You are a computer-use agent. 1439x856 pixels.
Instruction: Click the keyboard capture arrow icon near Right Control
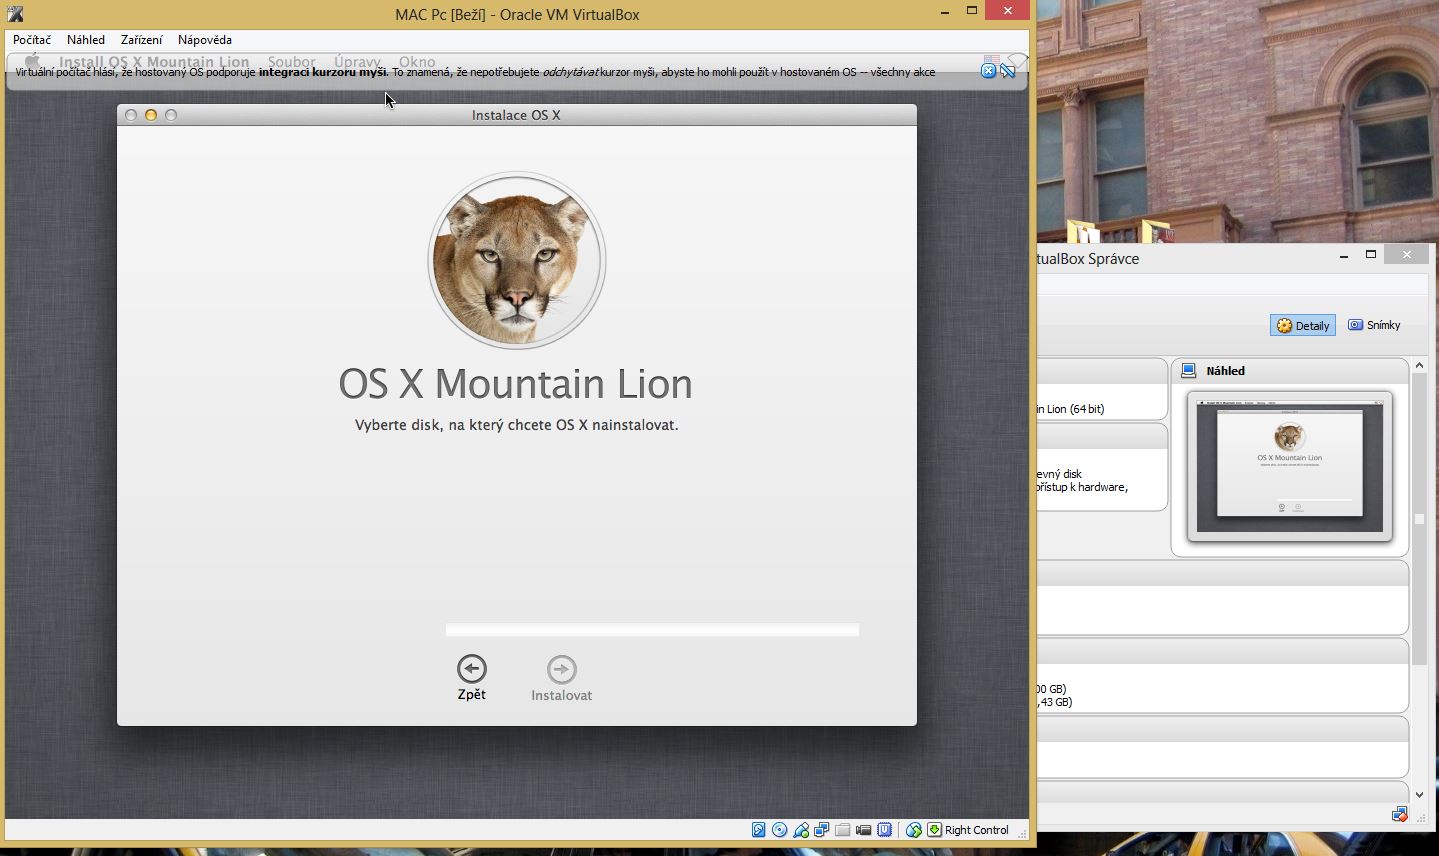pyautogui.click(x=934, y=830)
